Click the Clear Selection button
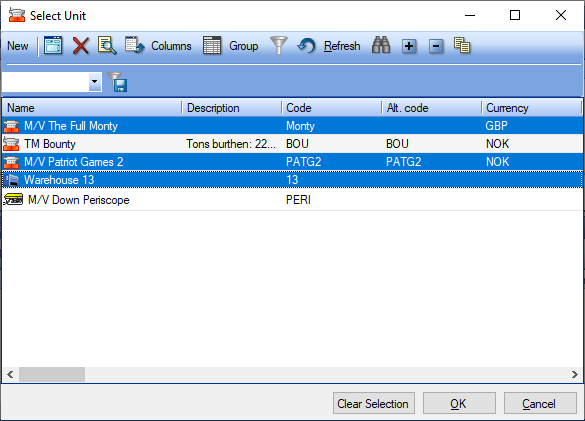Screen dimensions: 585x421 pyautogui.click(x=374, y=403)
